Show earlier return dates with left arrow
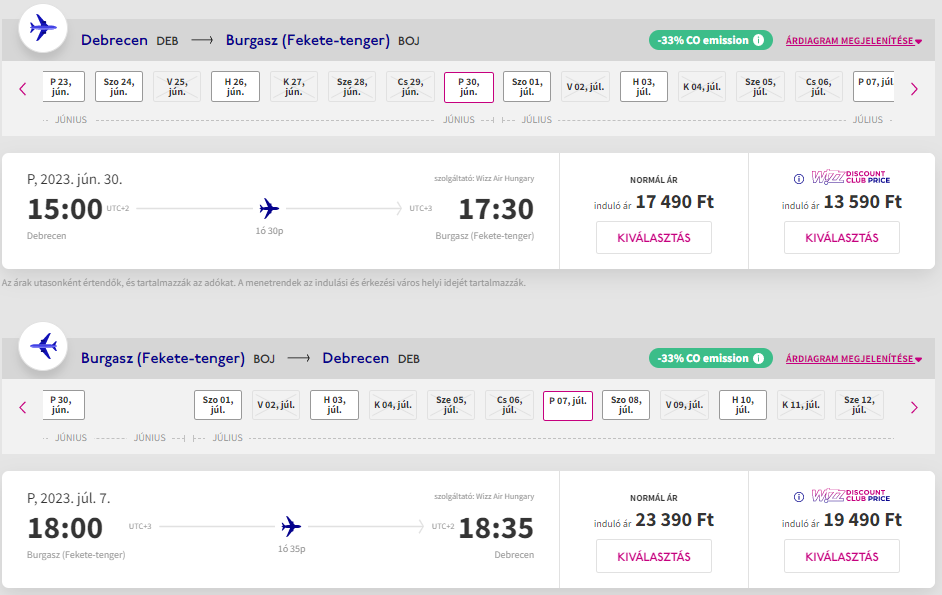This screenshot has width=942, height=595. (x=23, y=406)
